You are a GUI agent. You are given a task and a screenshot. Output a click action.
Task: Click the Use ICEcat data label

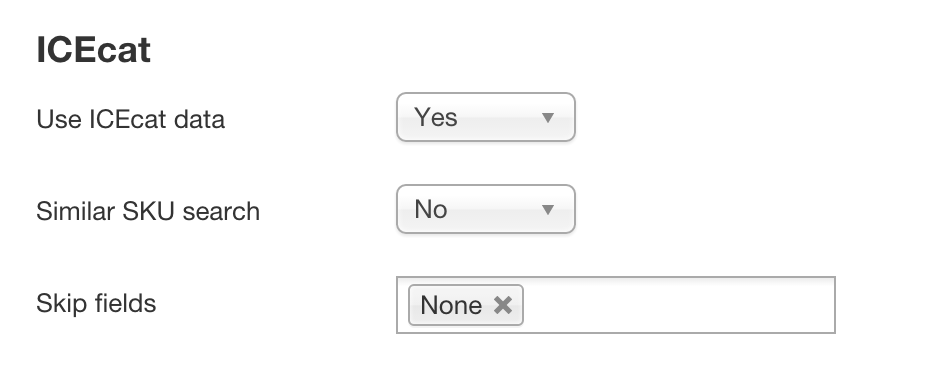130,119
